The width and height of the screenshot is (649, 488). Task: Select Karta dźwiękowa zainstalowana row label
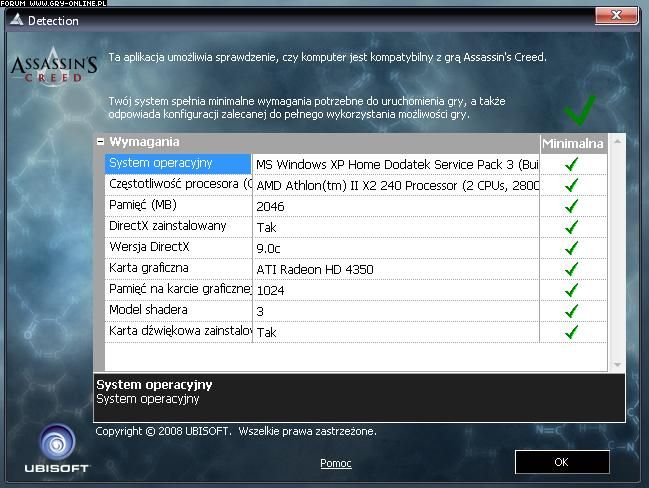[178, 331]
